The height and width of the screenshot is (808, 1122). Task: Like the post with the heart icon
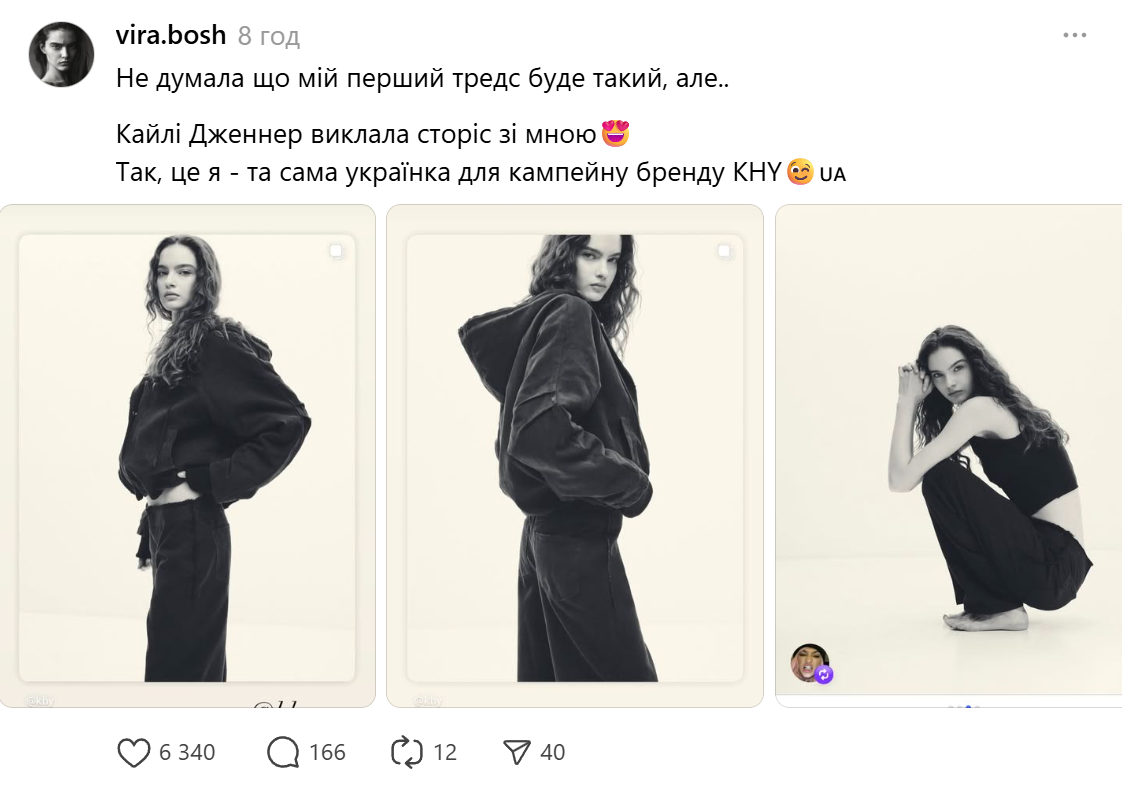pyautogui.click(x=134, y=753)
